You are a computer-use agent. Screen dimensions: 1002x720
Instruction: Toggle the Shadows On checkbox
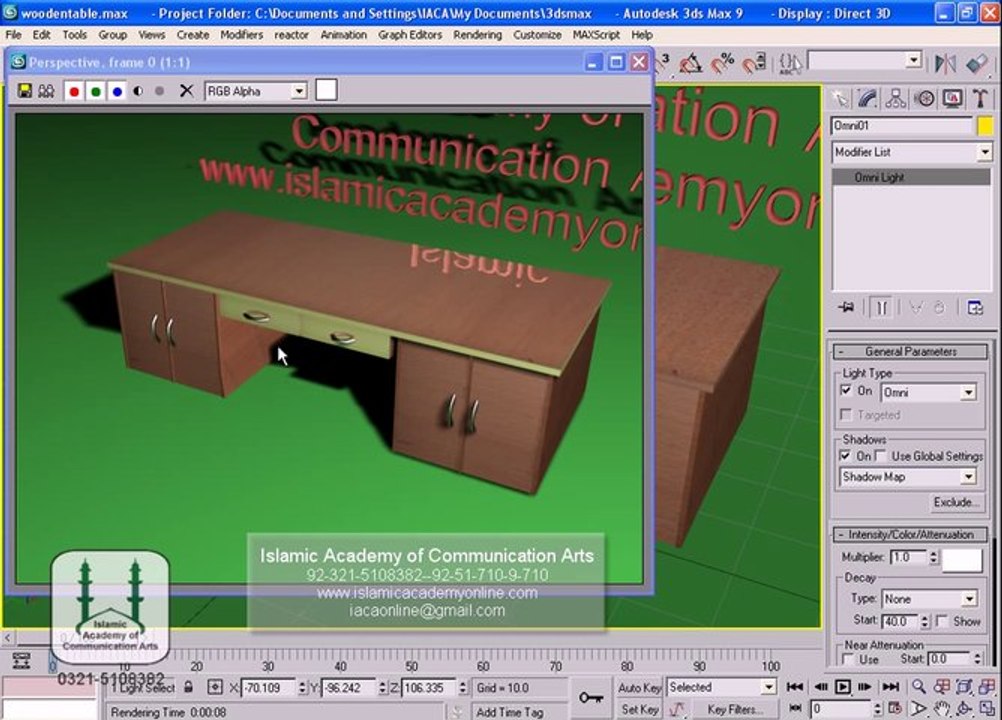(845, 456)
